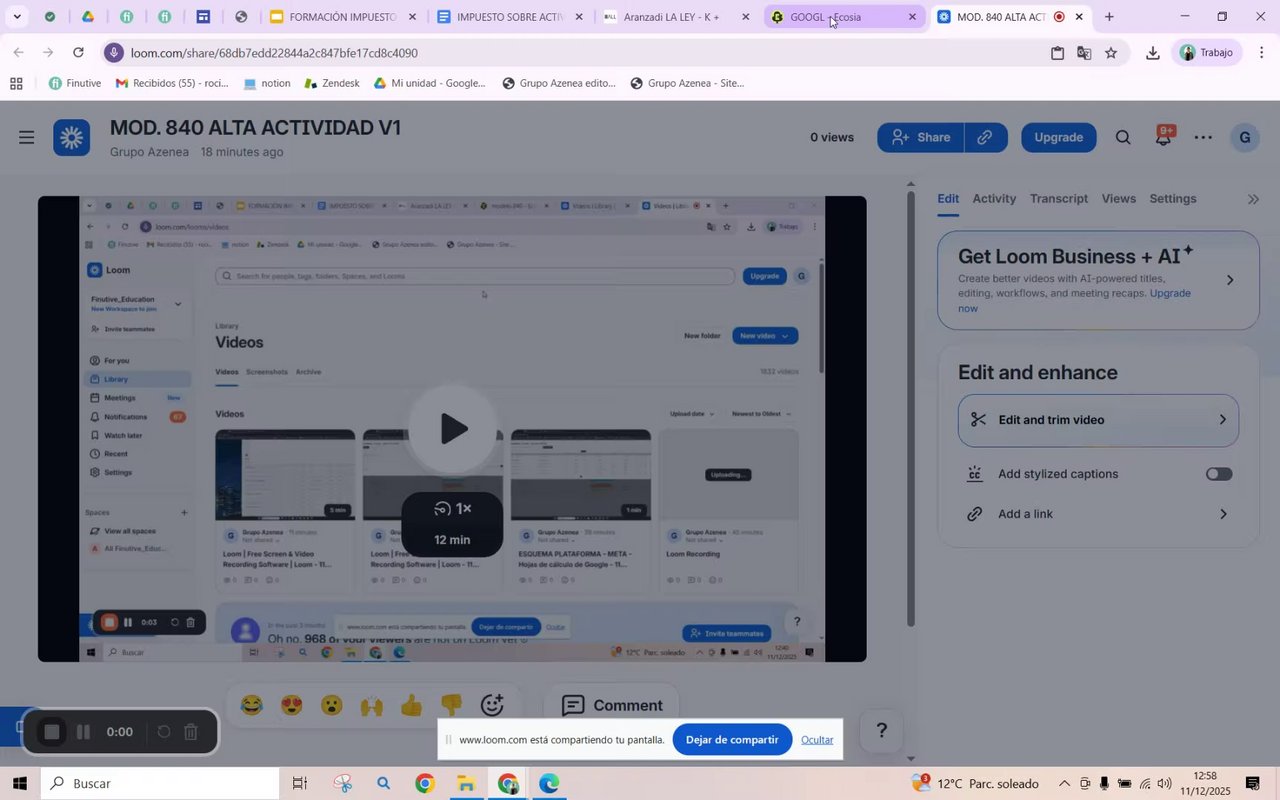Open the Loom sidebar hamburger menu
The height and width of the screenshot is (800, 1280).
(x=27, y=138)
